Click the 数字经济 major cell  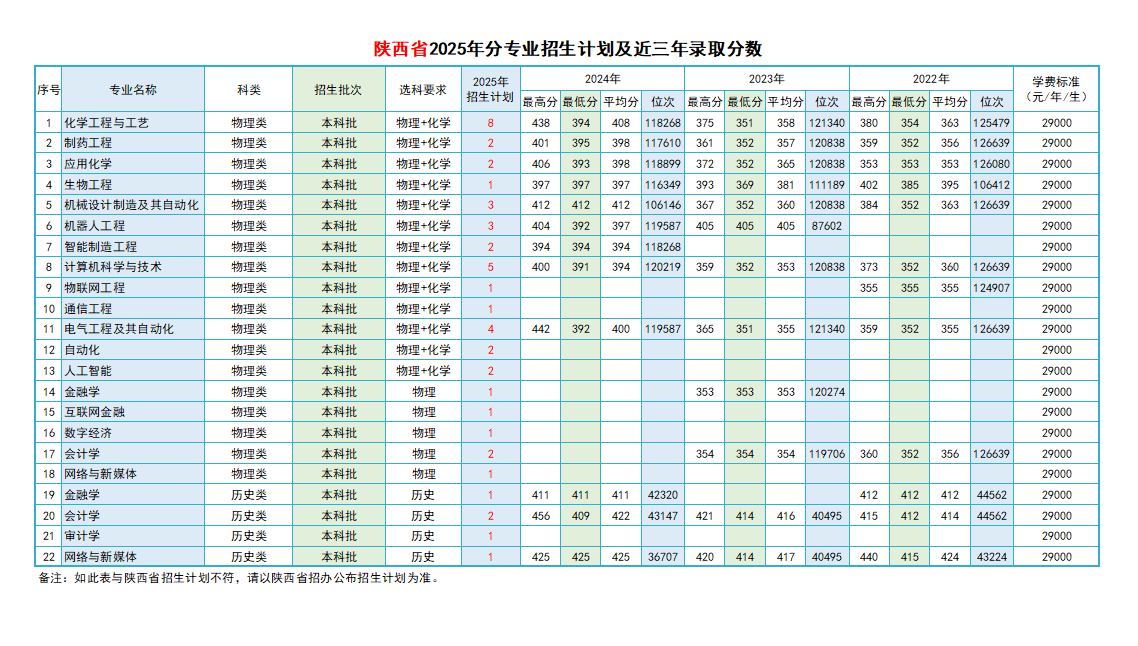coord(87,433)
